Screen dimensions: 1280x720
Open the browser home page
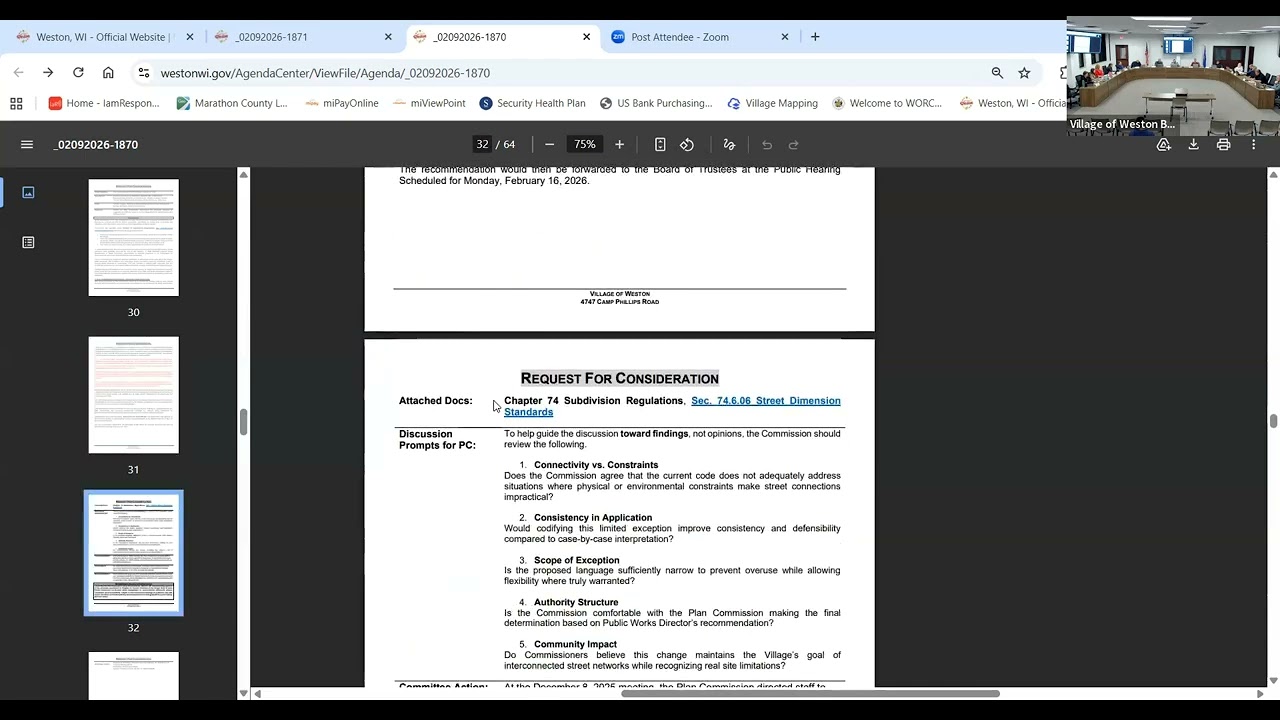[108, 73]
